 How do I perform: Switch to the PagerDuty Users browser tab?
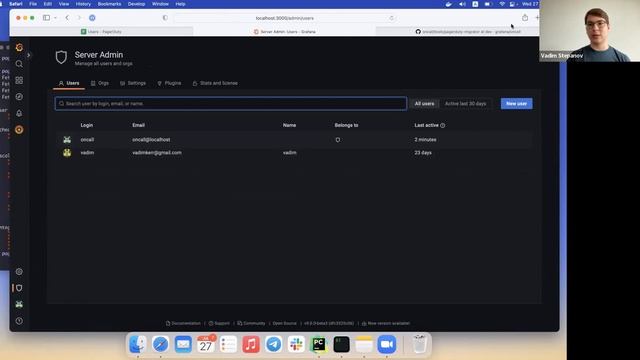(102, 31)
